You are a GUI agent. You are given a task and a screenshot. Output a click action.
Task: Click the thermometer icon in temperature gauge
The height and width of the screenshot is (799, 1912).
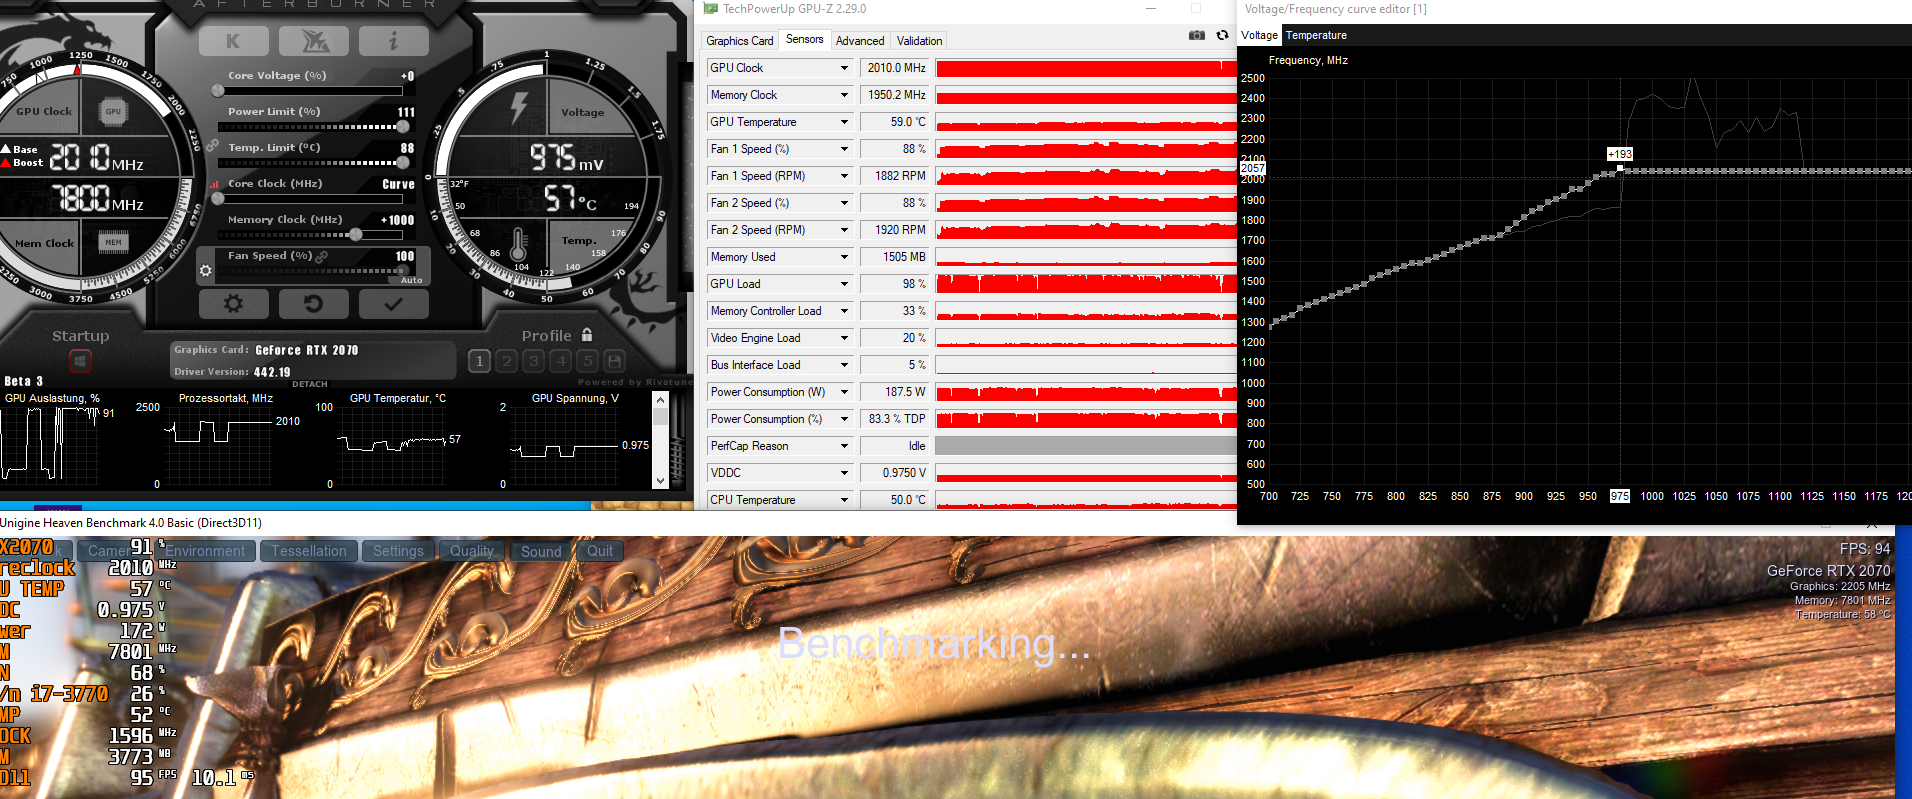(x=519, y=245)
